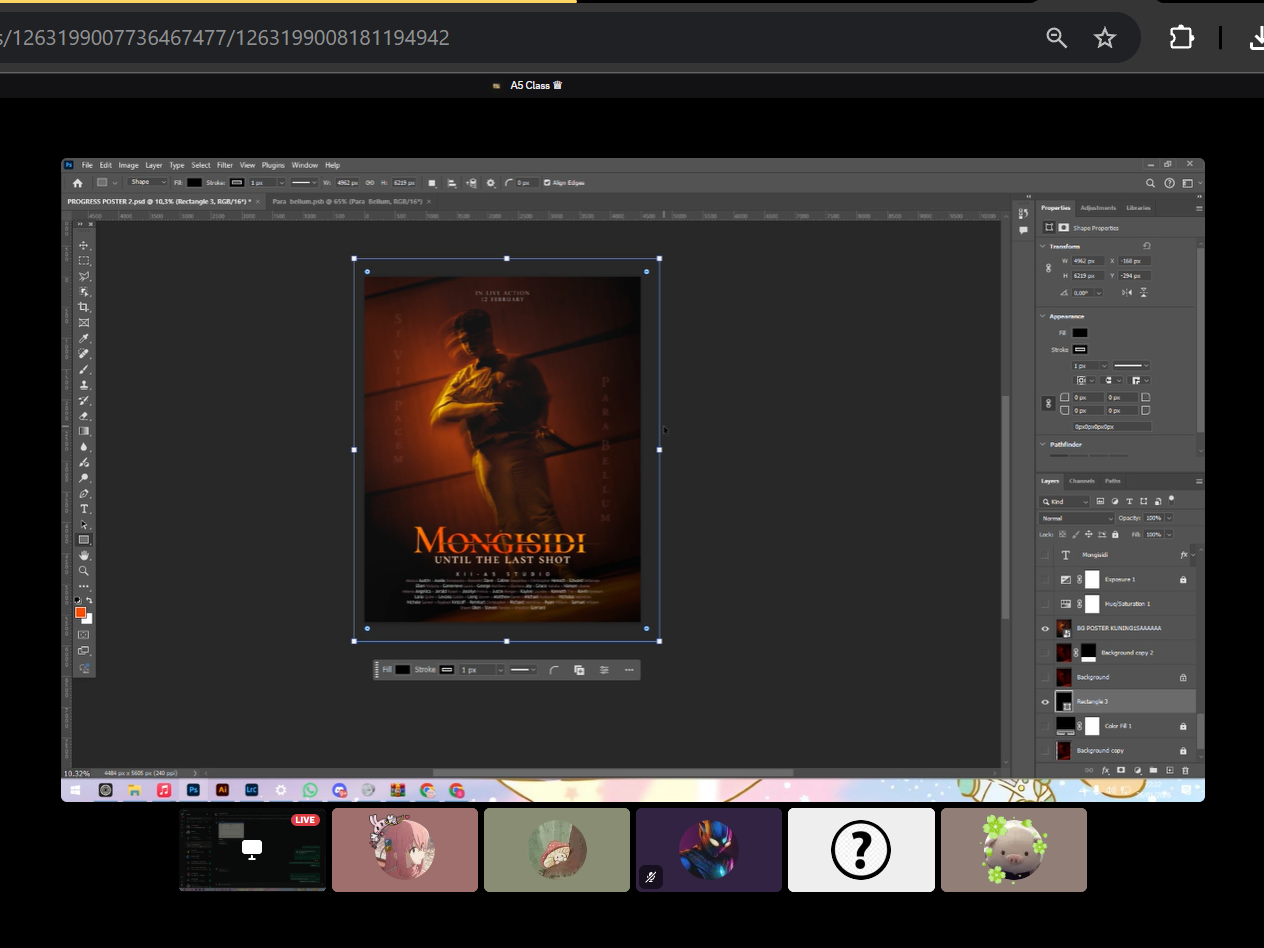Image resolution: width=1264 pixels, height=948 pixels.
Task: Select the Crop tool in the toolbar
Action: pos(84,307)
